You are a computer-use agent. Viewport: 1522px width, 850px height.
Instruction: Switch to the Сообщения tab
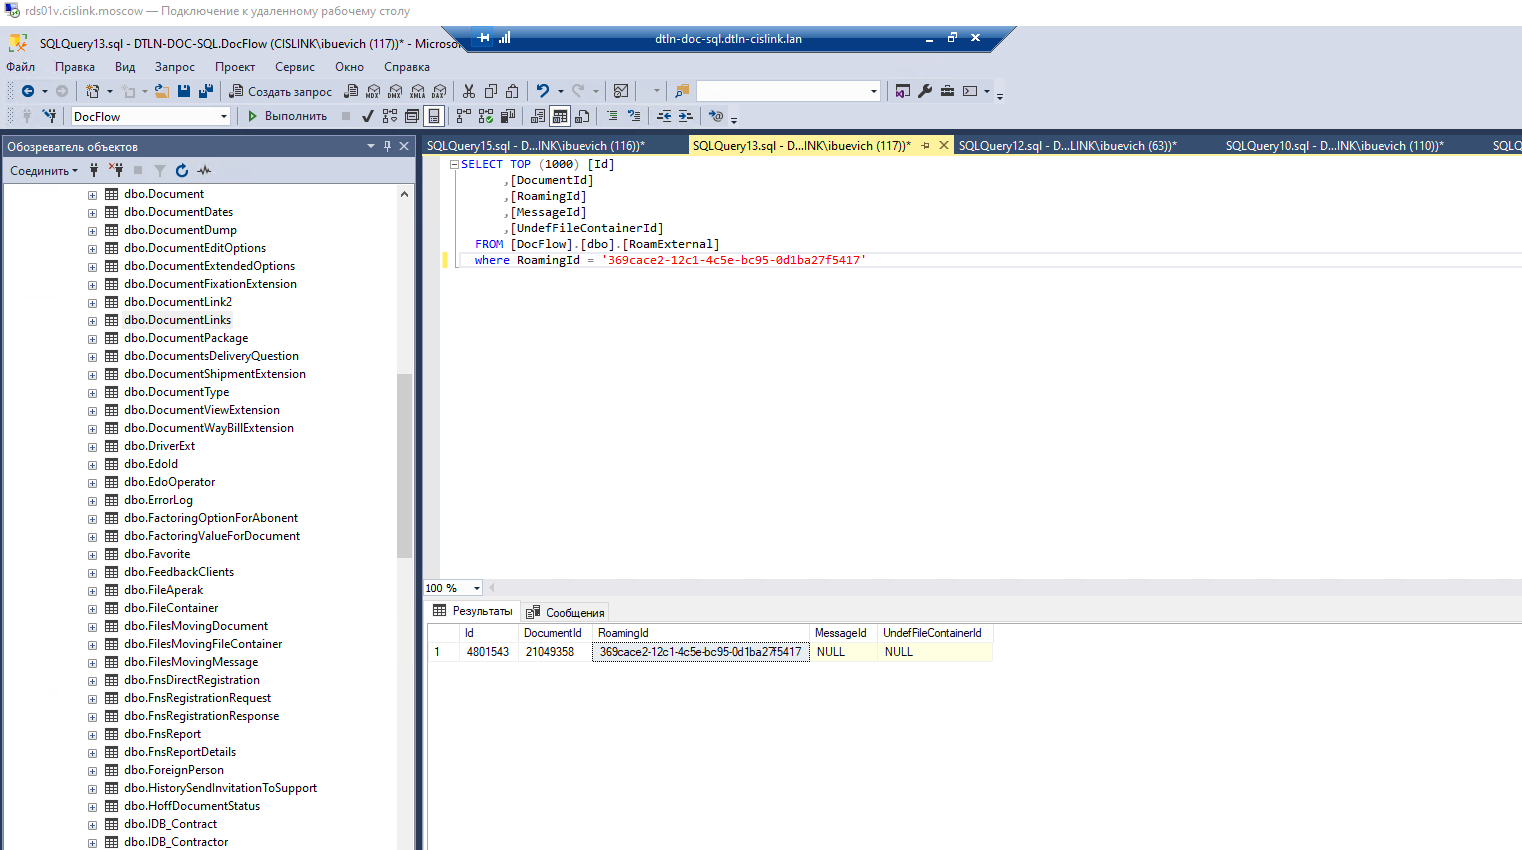[566, 612]
